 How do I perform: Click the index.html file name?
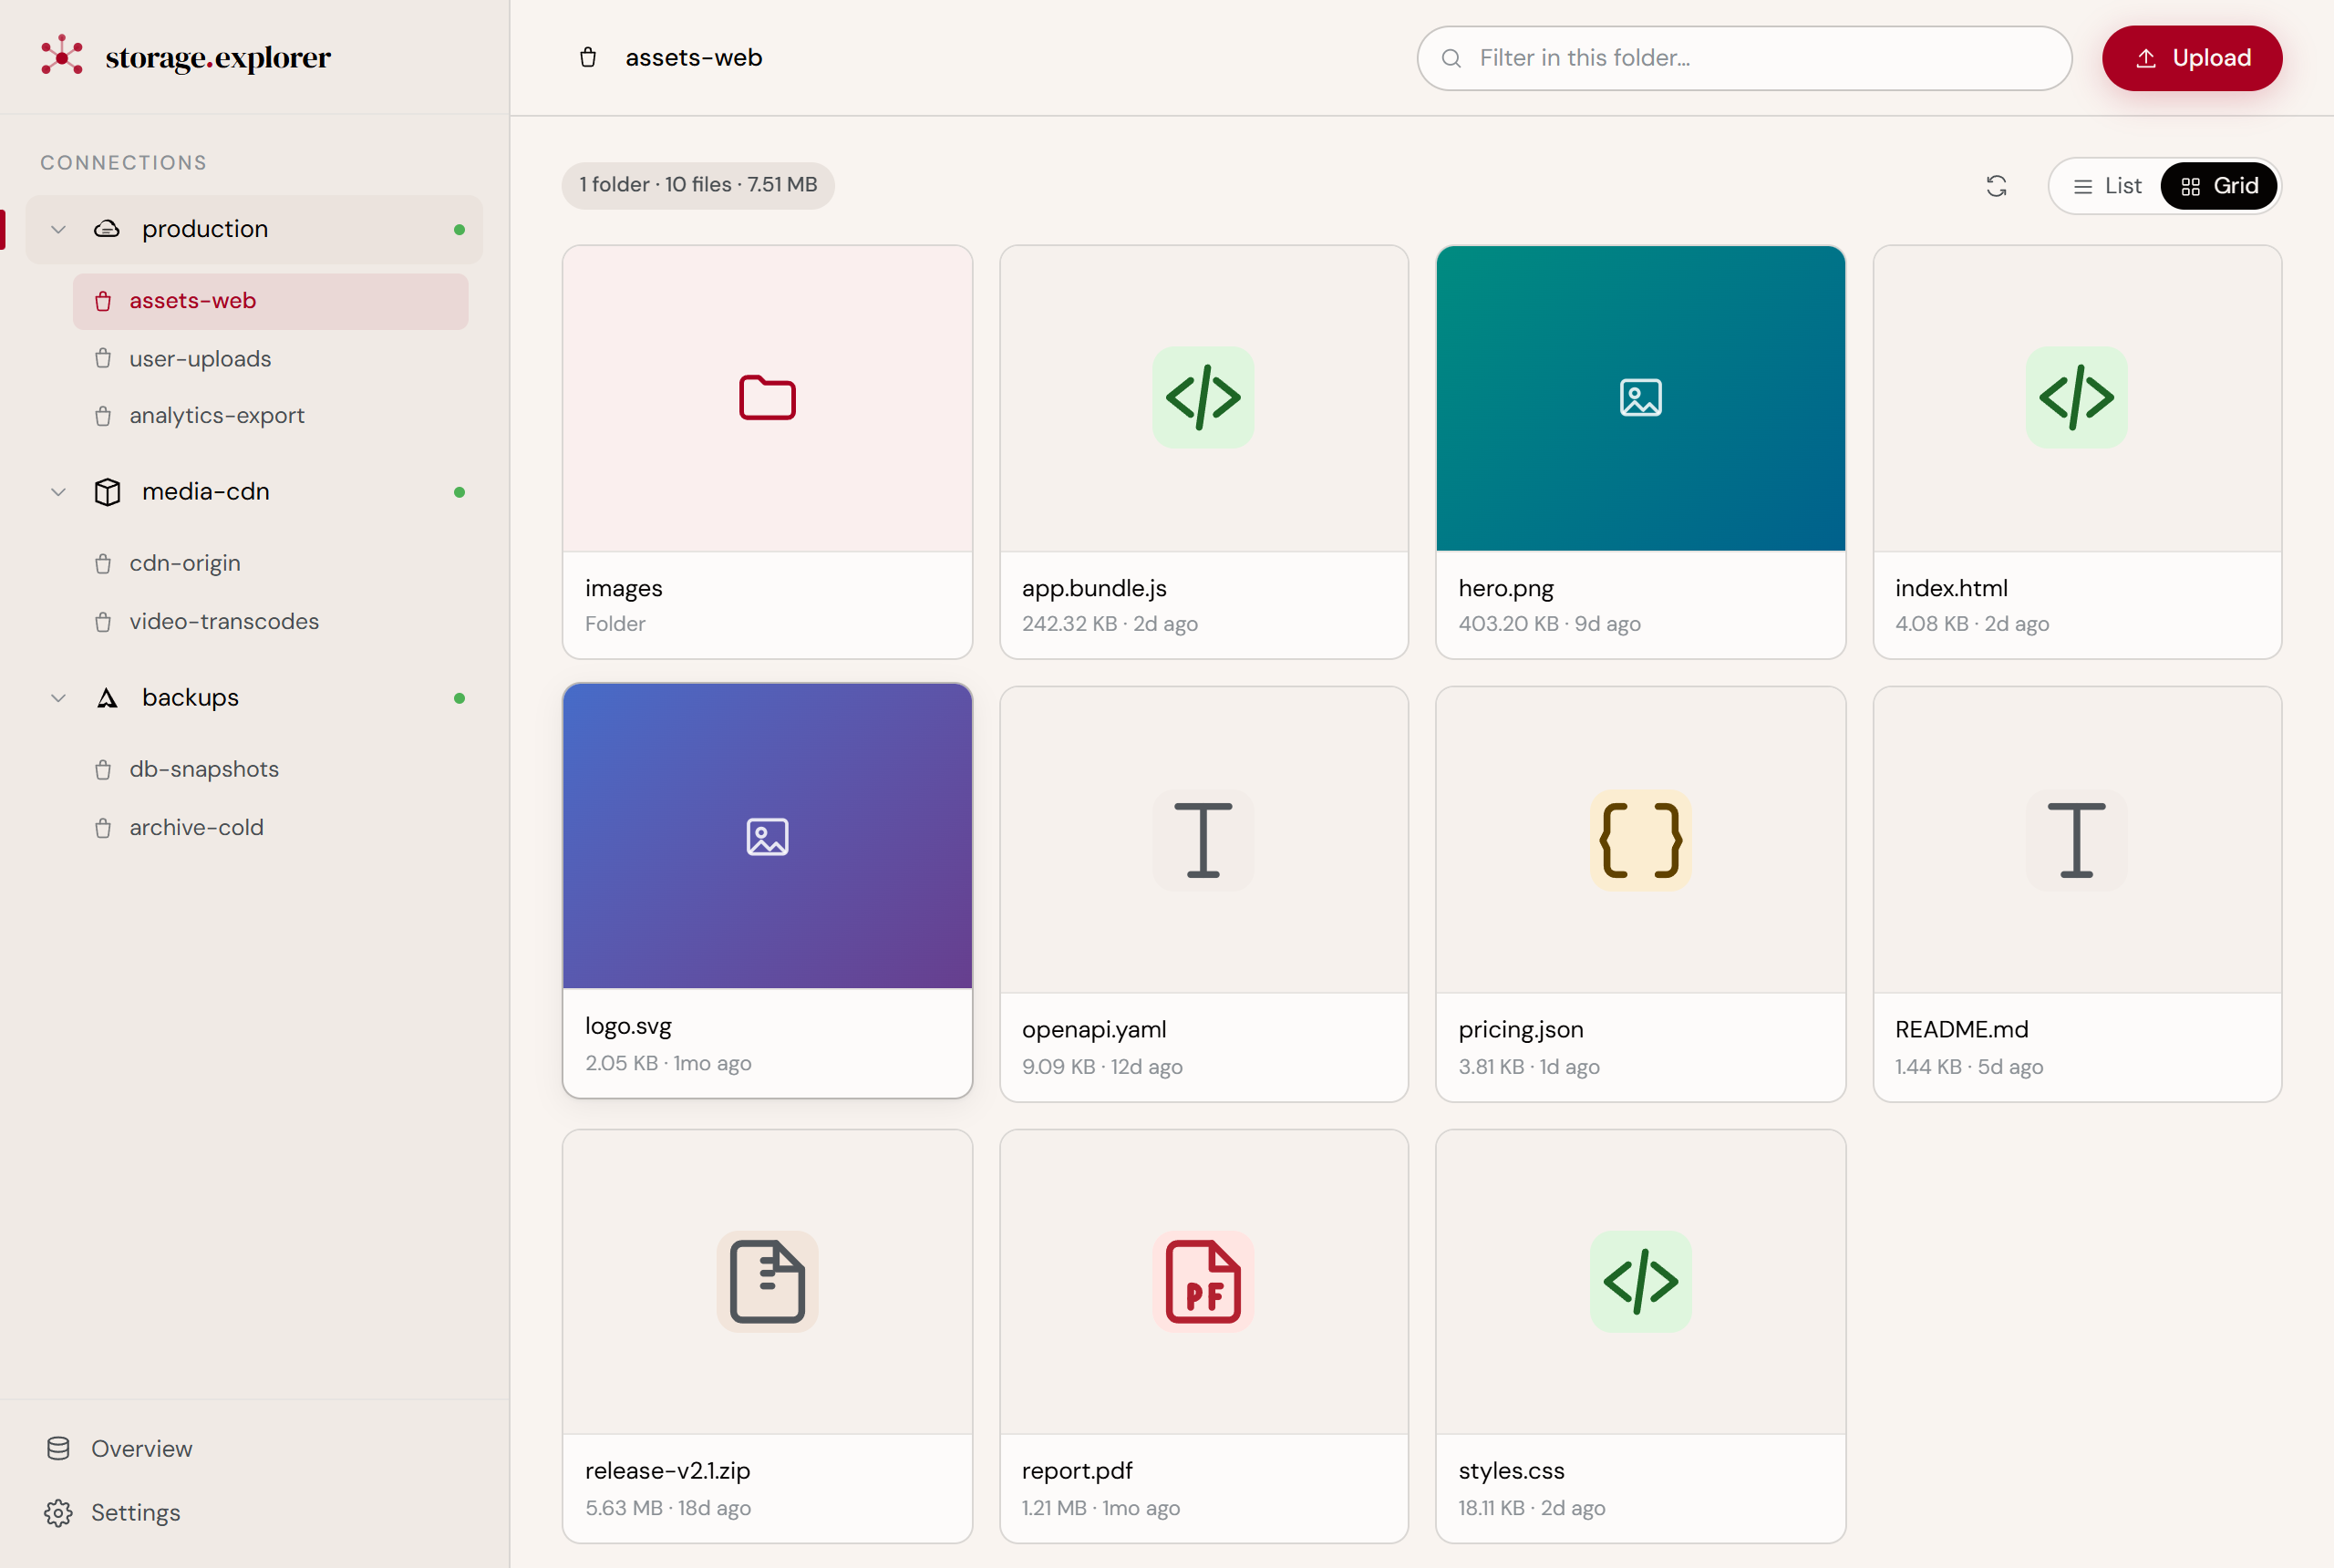pos(1951,588)
